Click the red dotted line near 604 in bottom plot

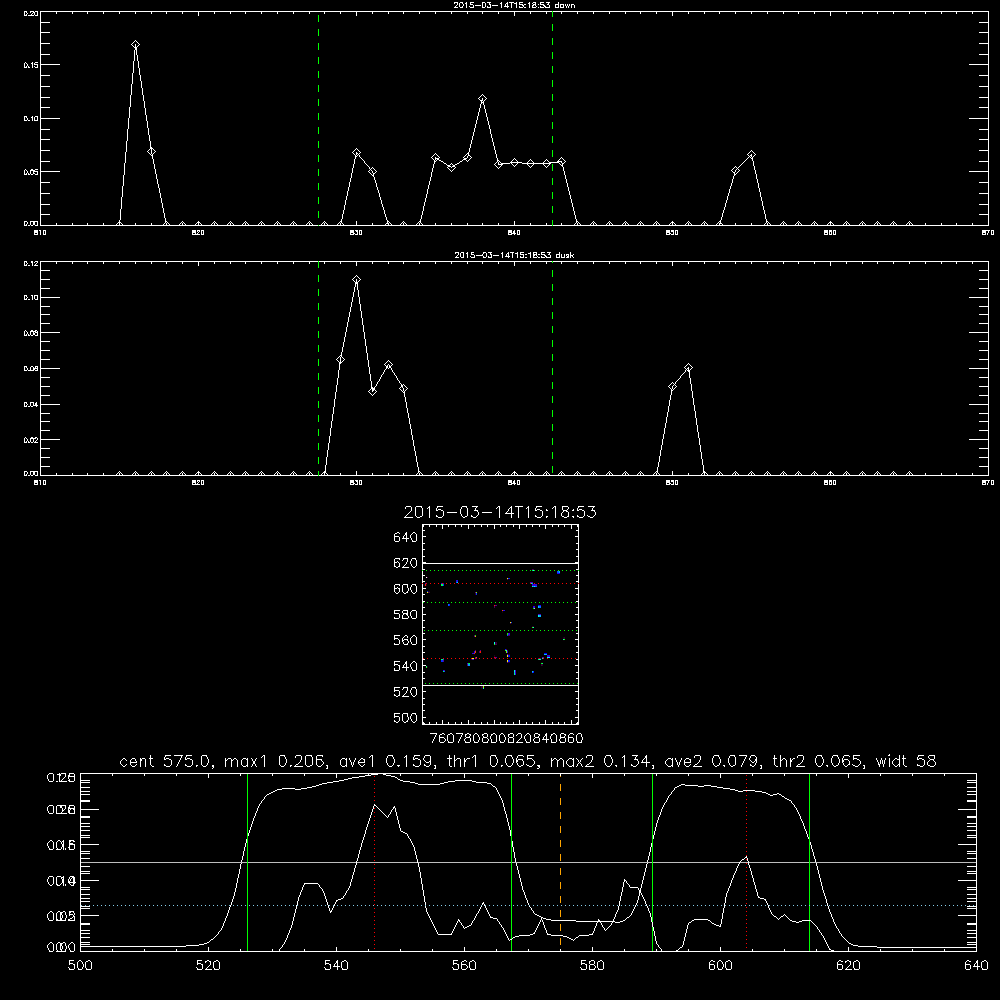pos(746,861)
